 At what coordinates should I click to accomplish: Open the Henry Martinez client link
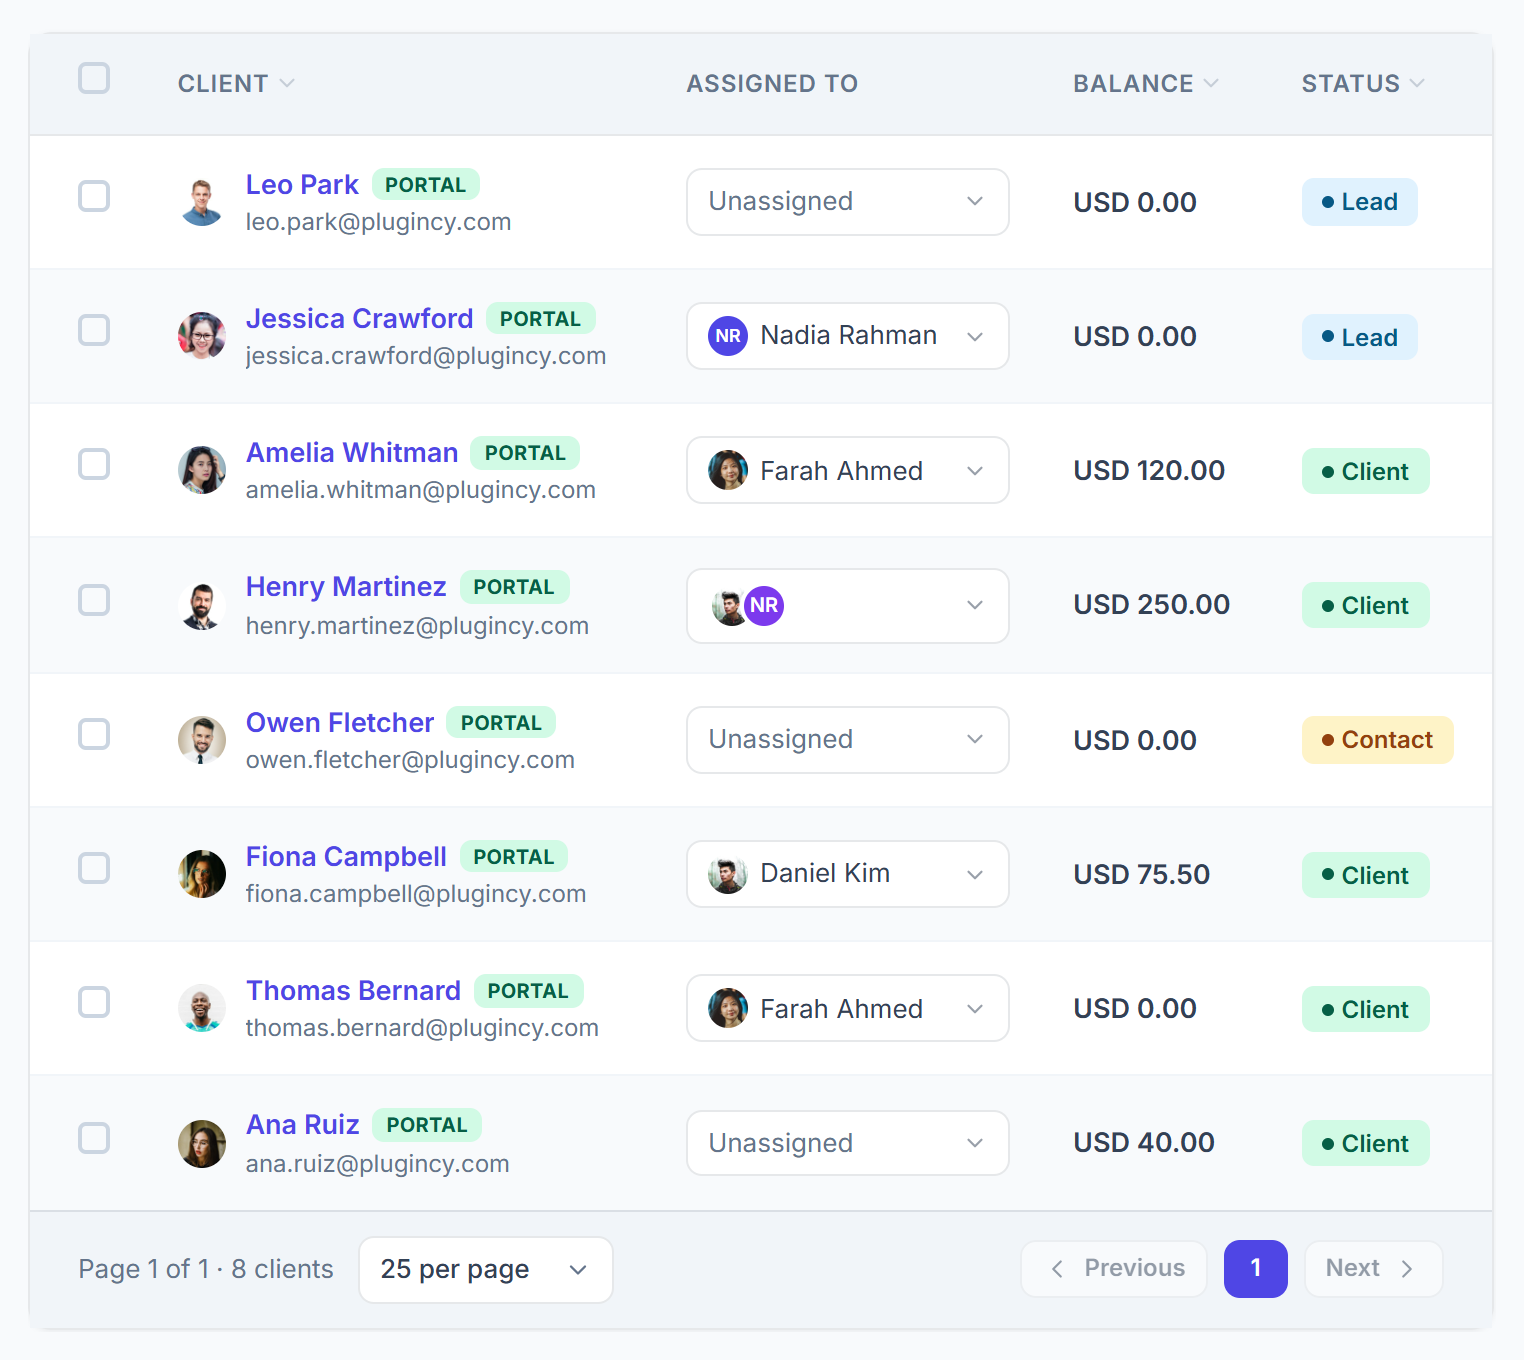point(346,587)
